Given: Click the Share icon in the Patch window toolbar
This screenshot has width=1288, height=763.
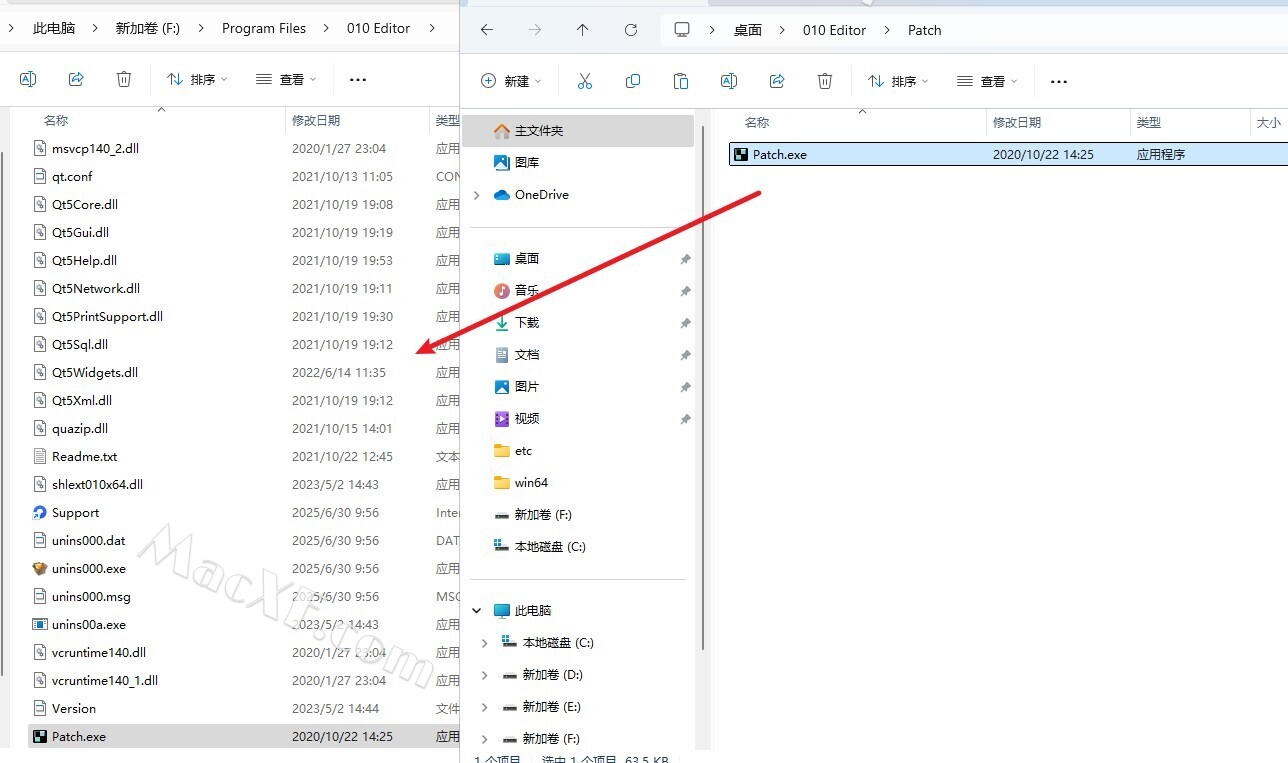Looking at the screenshot, I should (x=777, y=81).
